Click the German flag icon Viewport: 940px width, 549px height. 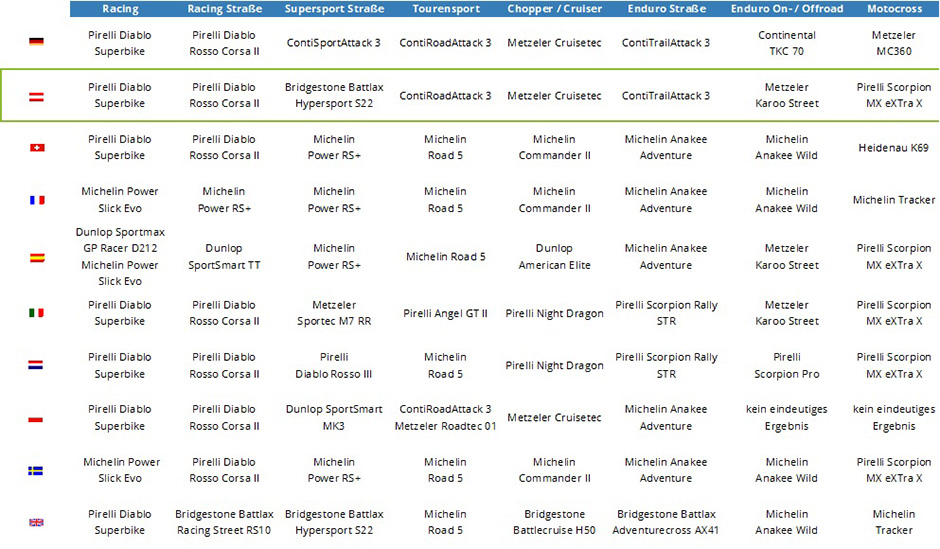[36, 42]
